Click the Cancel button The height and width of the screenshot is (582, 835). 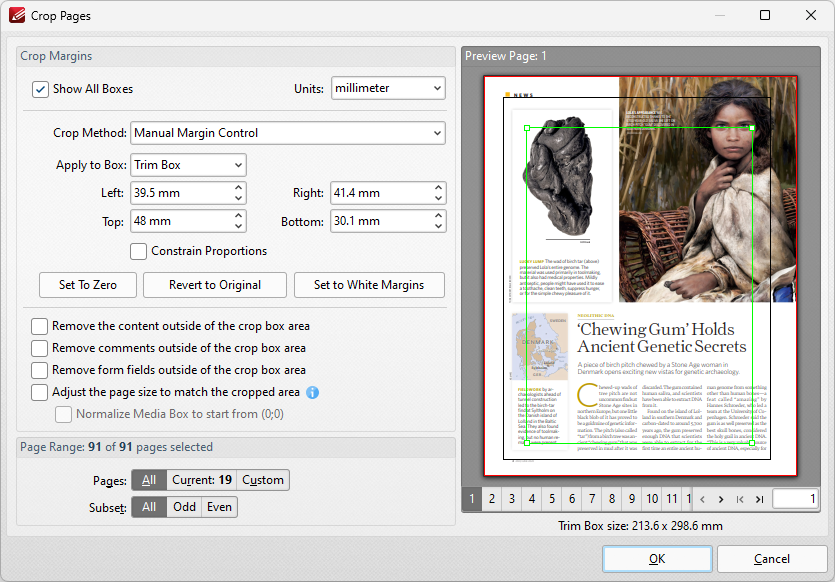pyautogui.click(x=772, y=559)
